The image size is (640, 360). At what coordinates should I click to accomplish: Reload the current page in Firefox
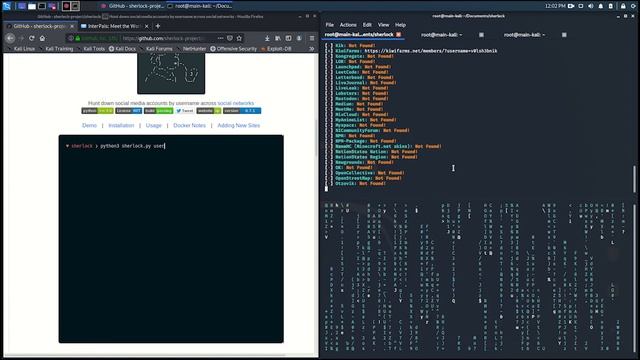tap(32, 38)
